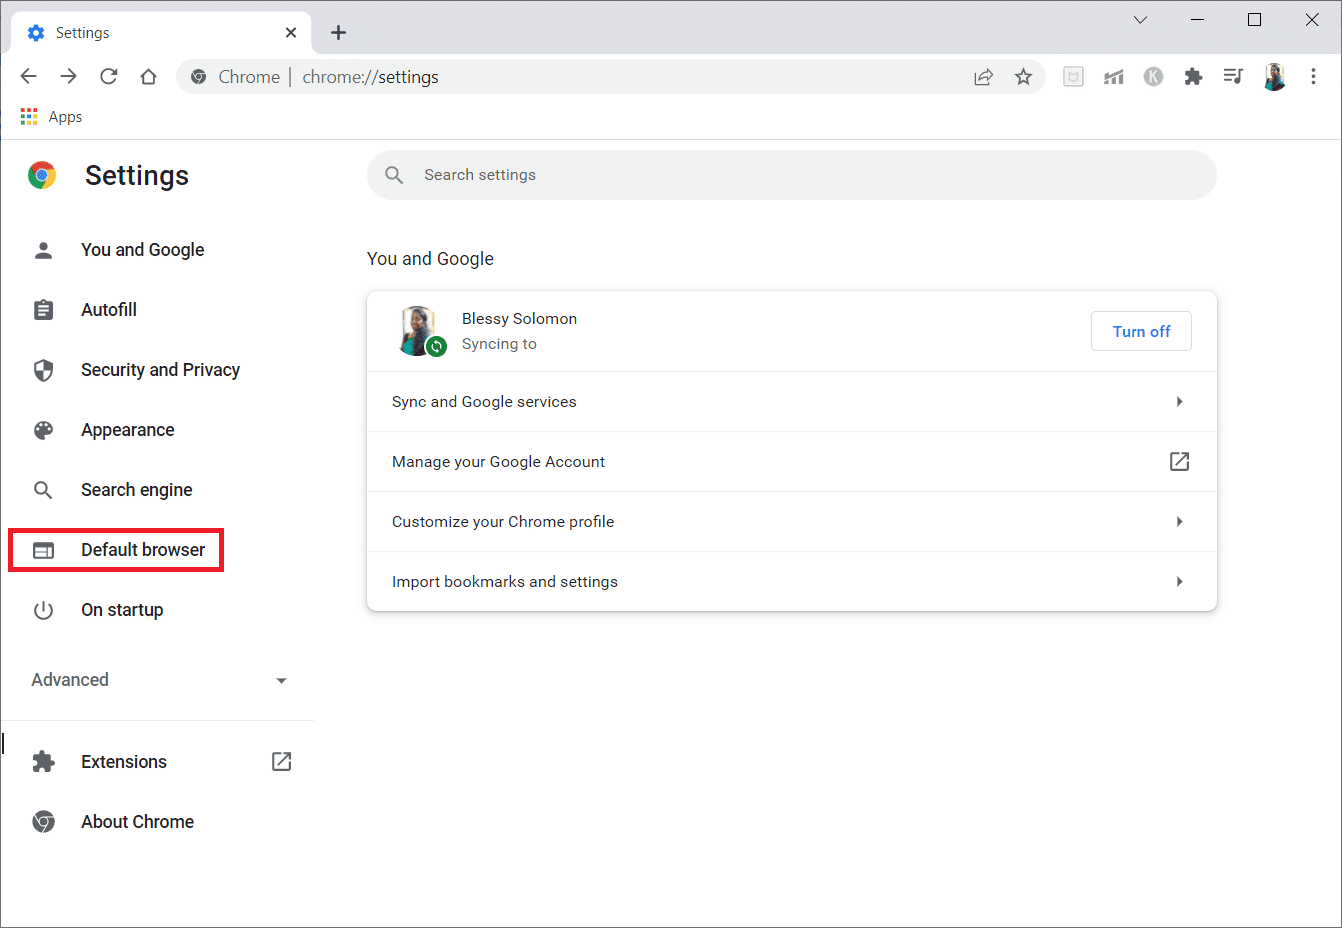Open the Extensions puzzle icon in toolbar
Viewport: 1342px width, 928px height.
(x=1193, y=77)
